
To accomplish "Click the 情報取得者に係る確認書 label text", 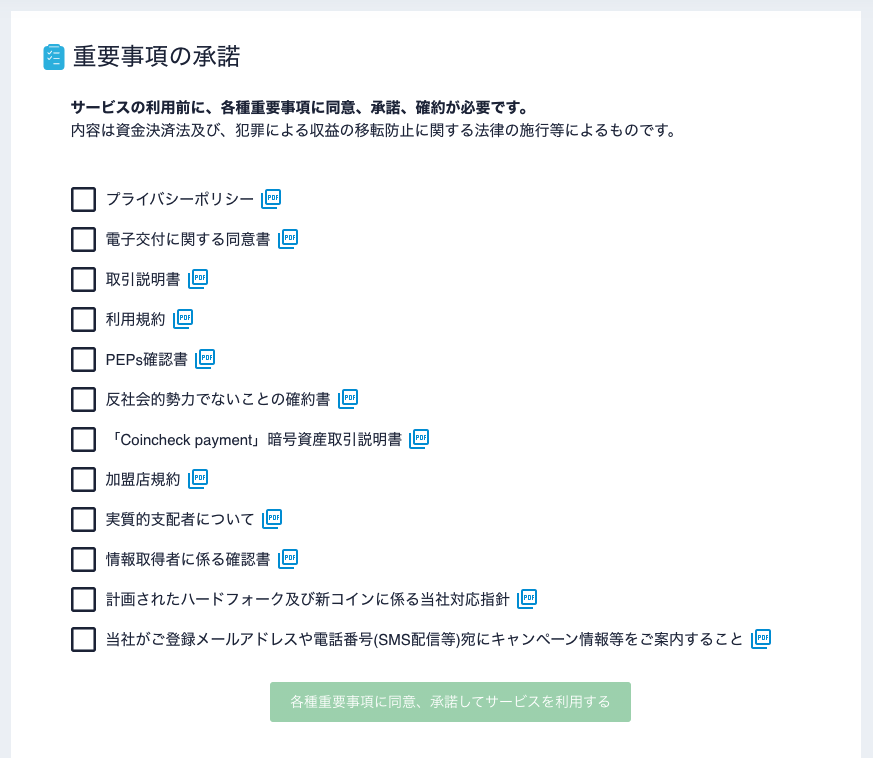I will [188, 559].
